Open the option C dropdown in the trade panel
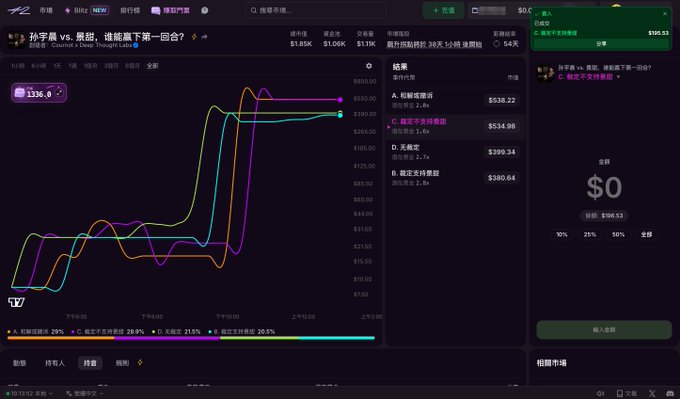This screenshot has height=399, width=680. coord(589,77)
